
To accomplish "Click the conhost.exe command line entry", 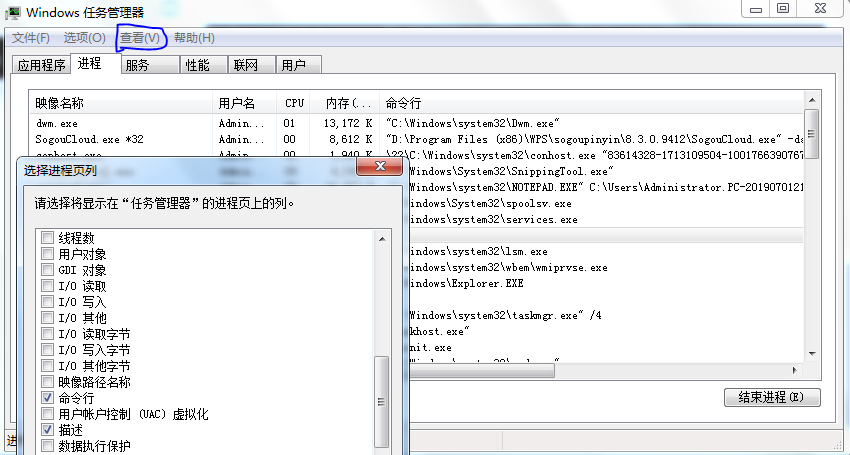I will coord(595,155).
